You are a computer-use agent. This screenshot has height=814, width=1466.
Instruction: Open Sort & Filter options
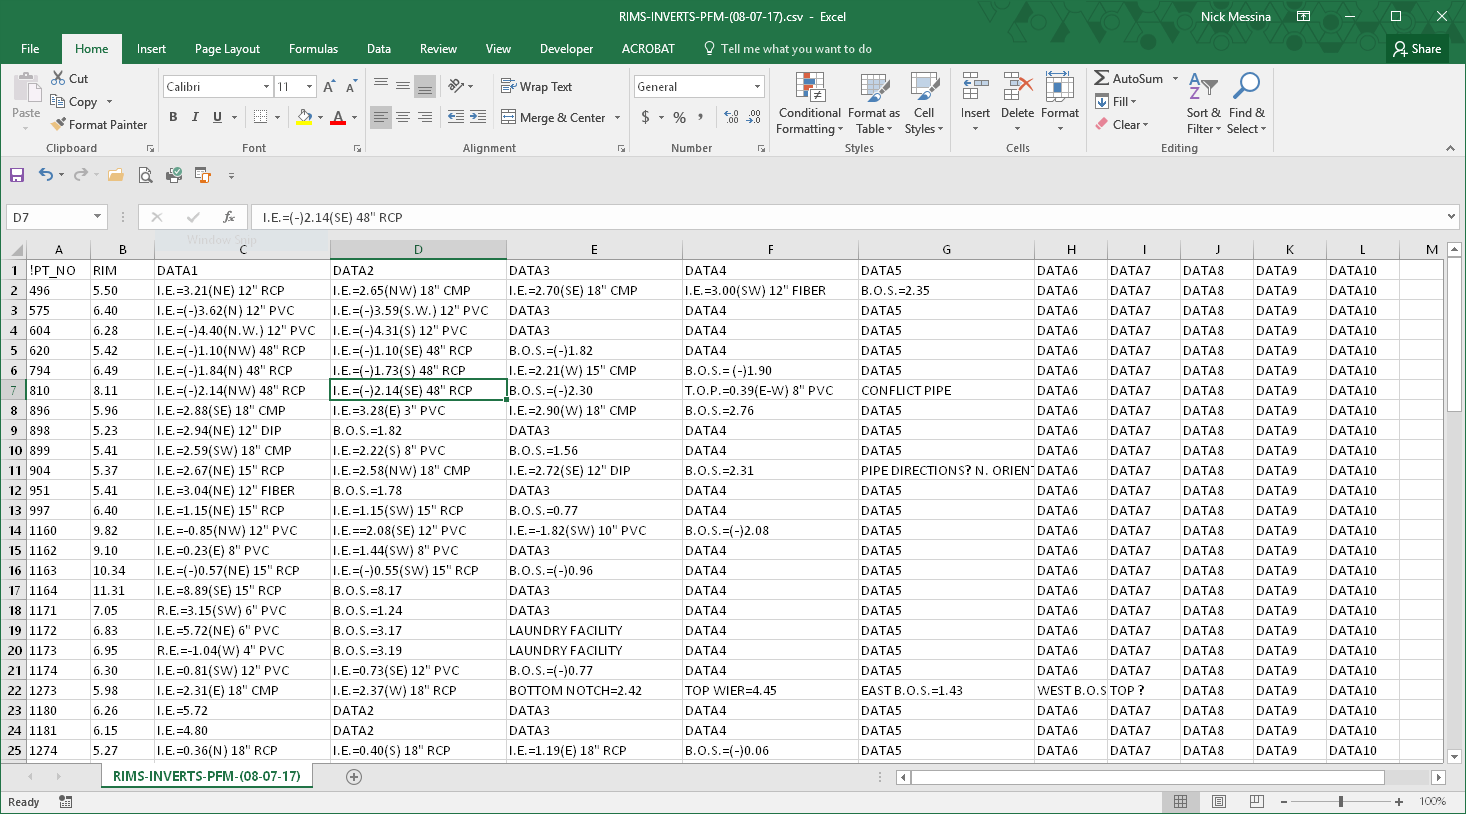(x=1202, y=103)
